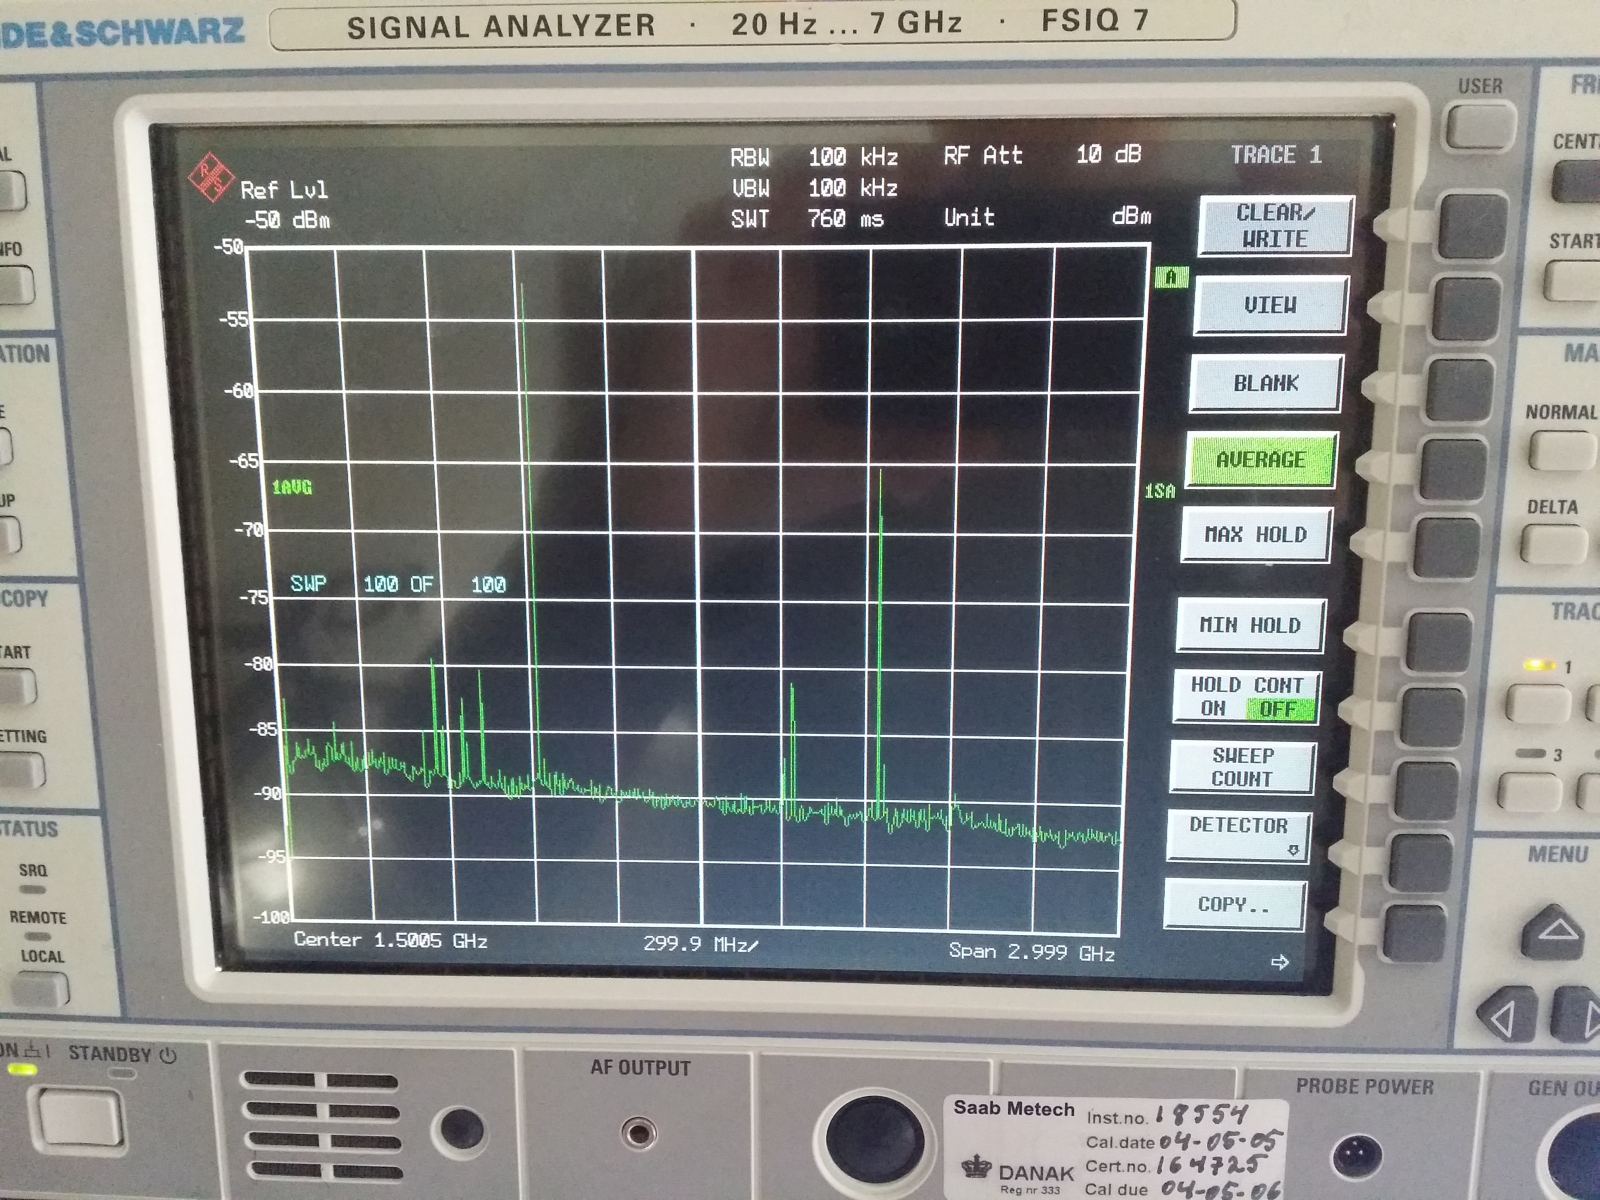
Task: Push hardware key beside COPY.. softkey
Action: click(1415, 933)
